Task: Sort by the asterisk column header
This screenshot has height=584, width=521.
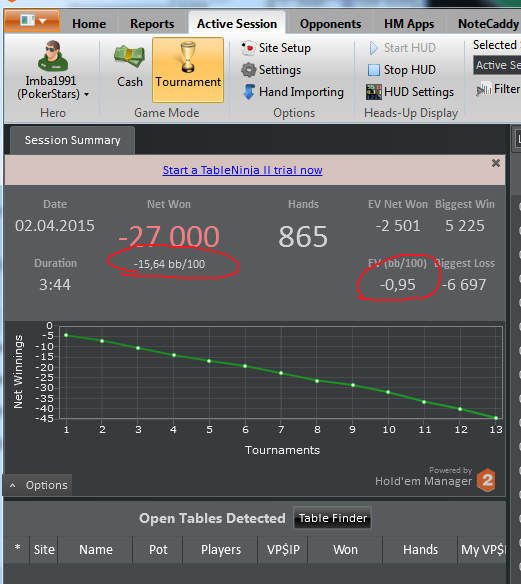Action: coord(17,550)
